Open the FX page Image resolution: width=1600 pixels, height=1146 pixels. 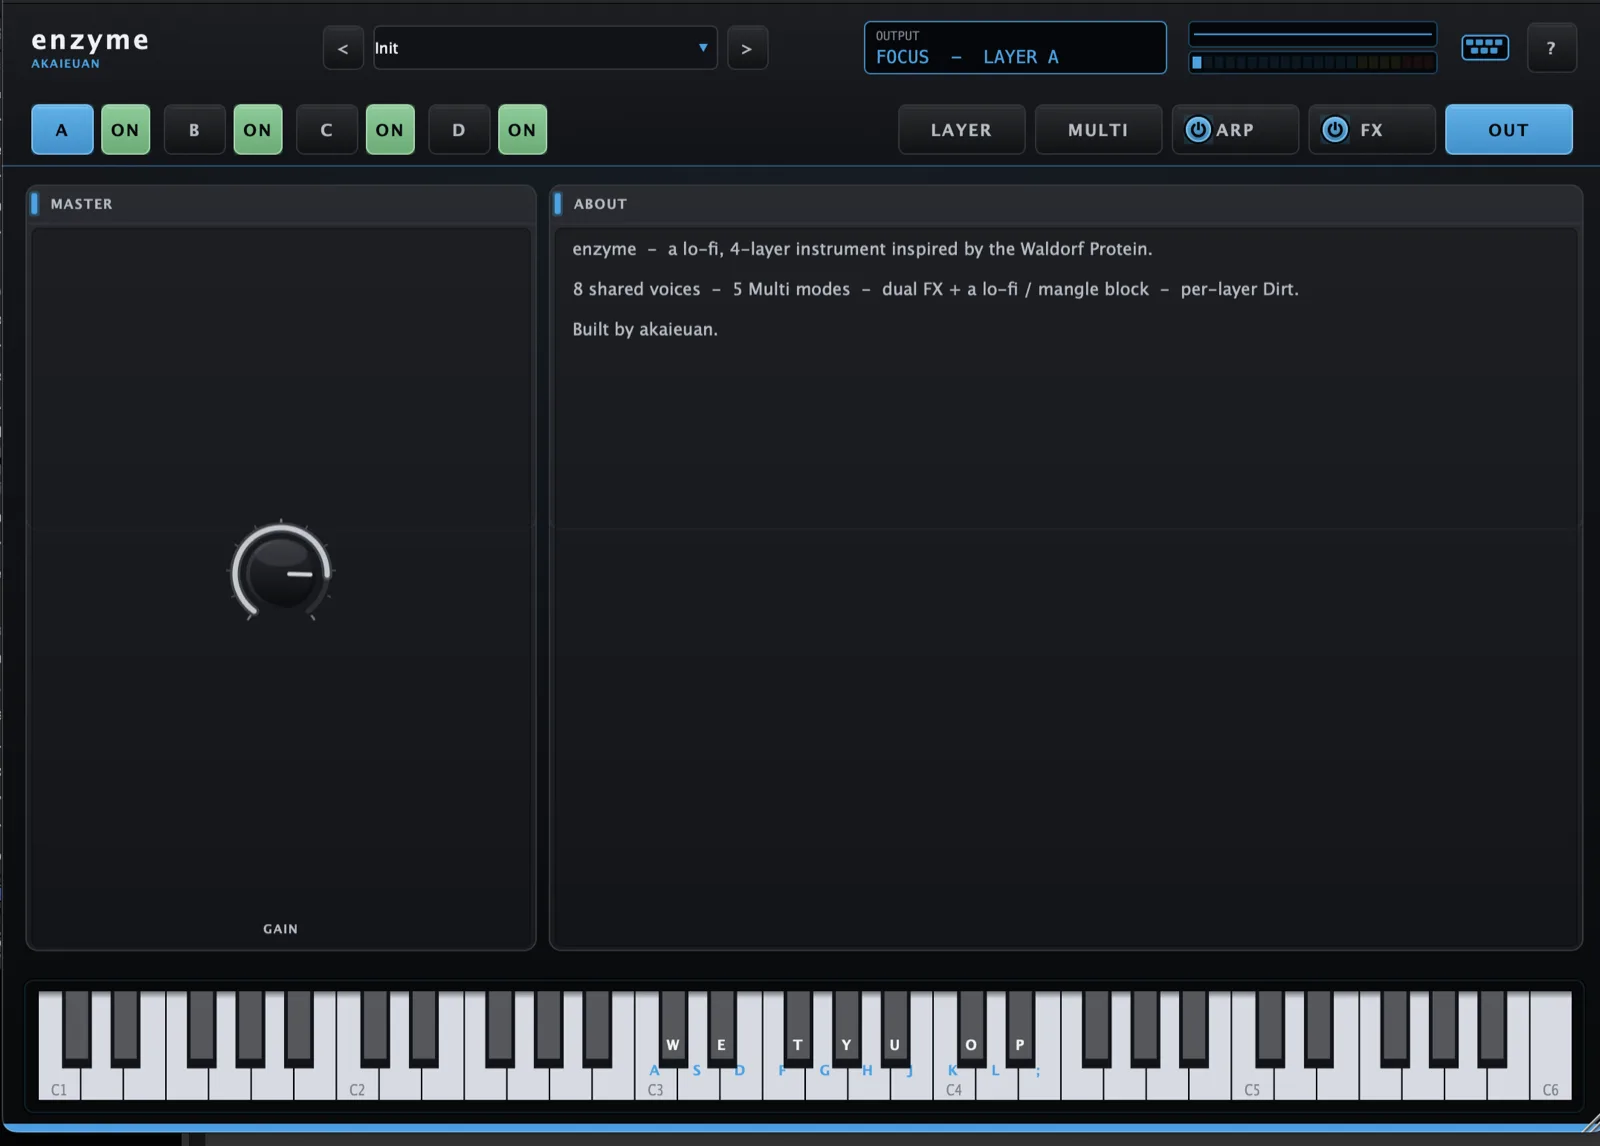pyautogui.click(x=1372, y=129)
